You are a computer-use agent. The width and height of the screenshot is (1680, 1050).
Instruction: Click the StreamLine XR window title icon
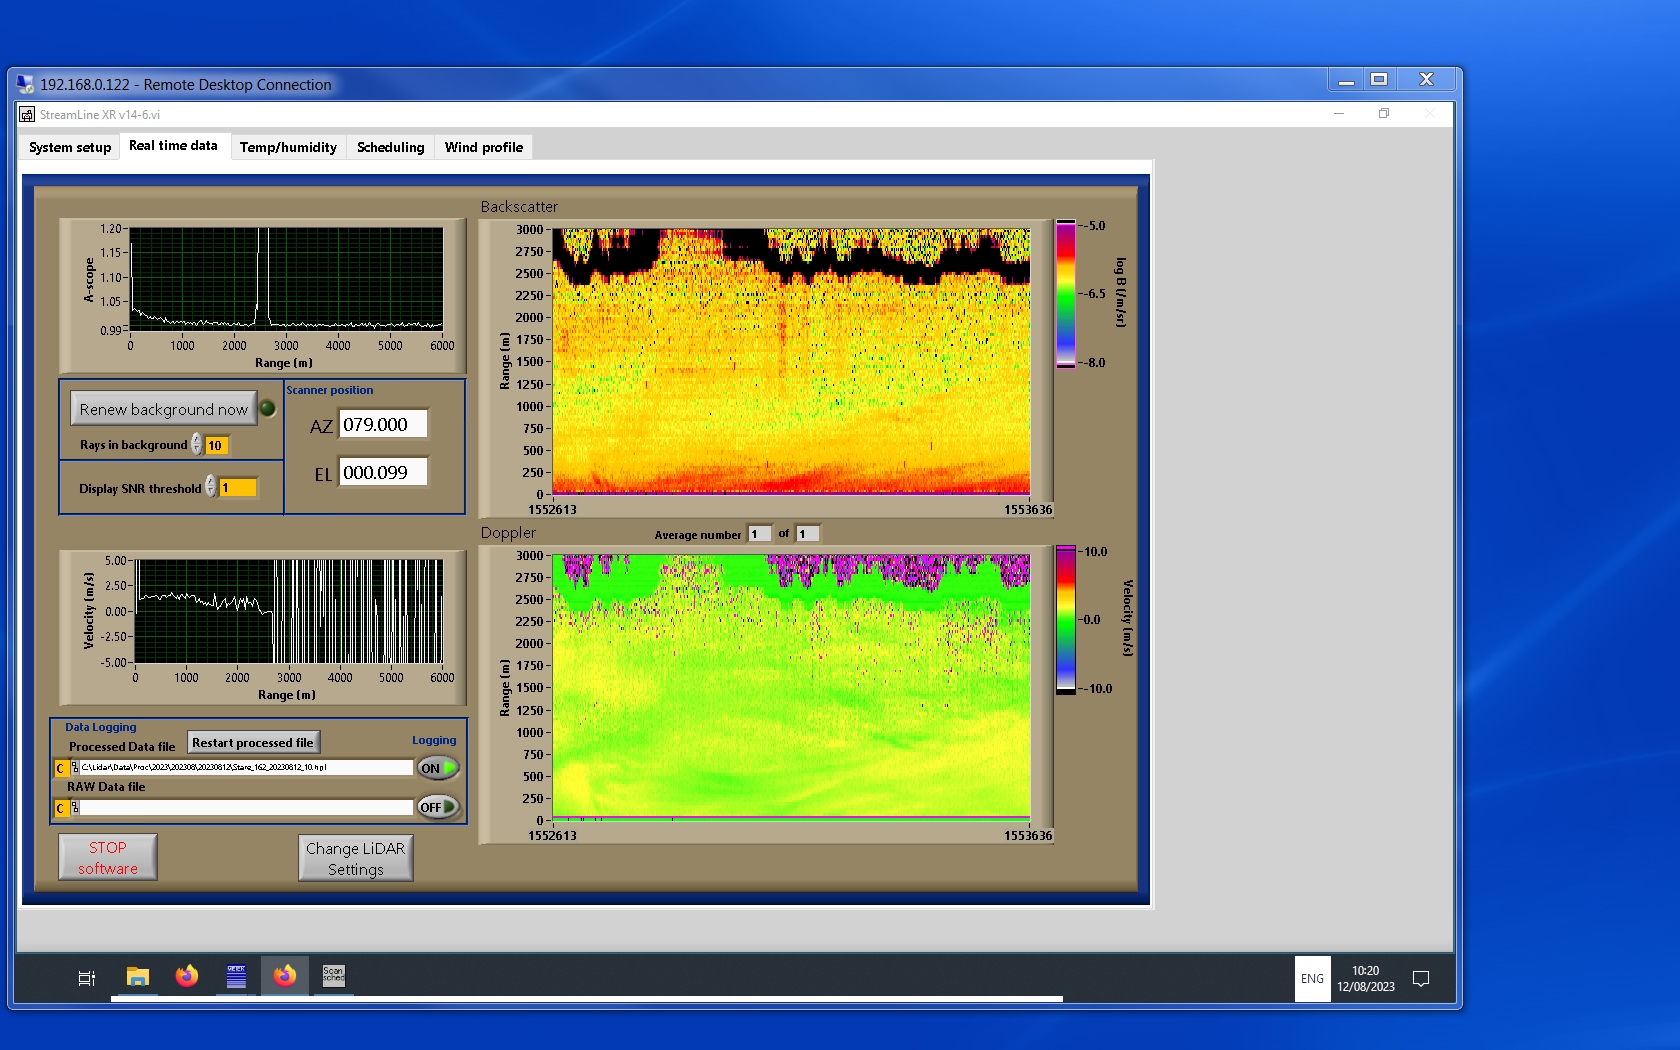point(27,115)
